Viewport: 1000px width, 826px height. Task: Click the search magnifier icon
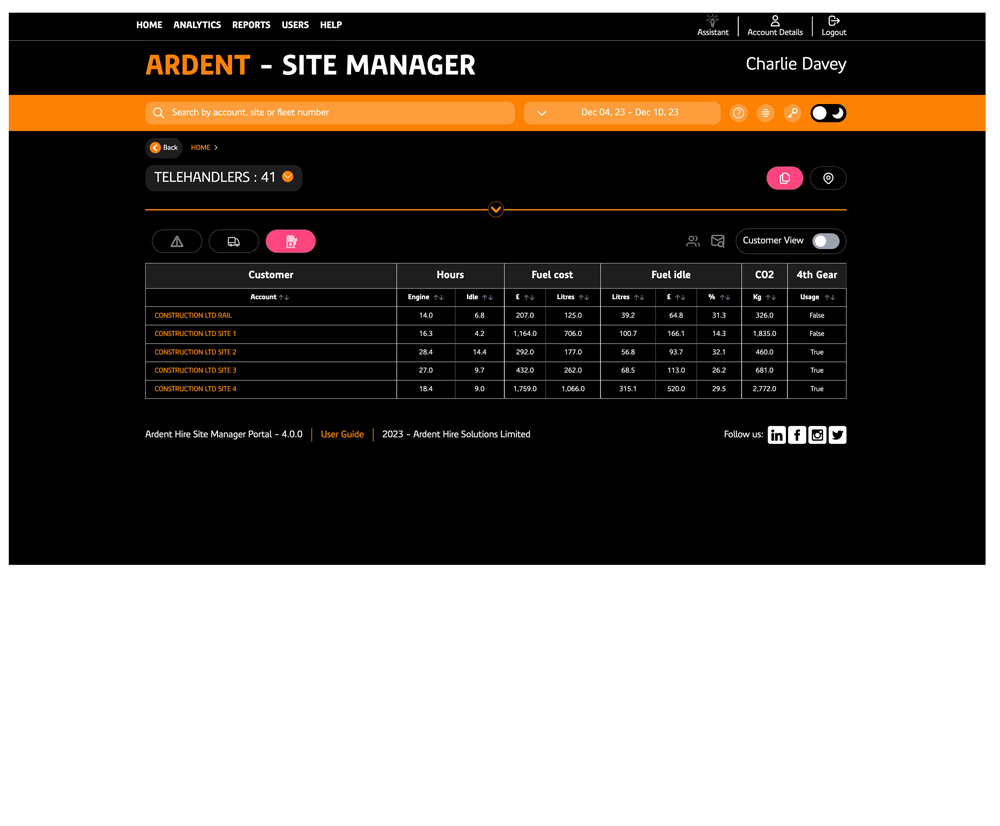point(159,113)
